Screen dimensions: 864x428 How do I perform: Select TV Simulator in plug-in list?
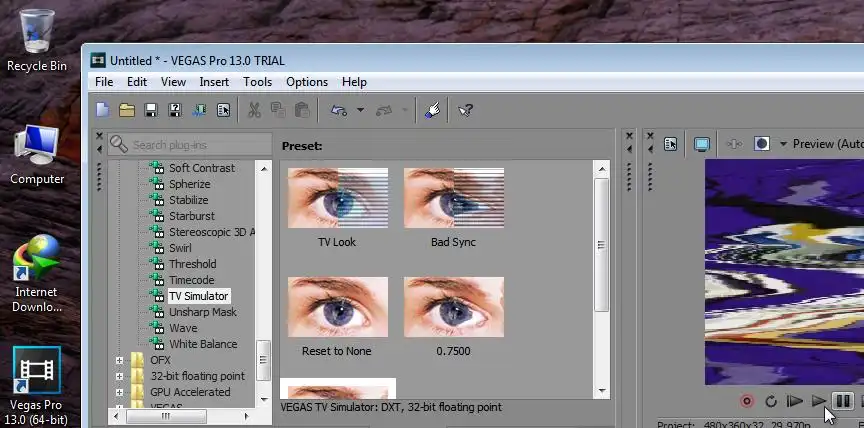coord(198,296)
